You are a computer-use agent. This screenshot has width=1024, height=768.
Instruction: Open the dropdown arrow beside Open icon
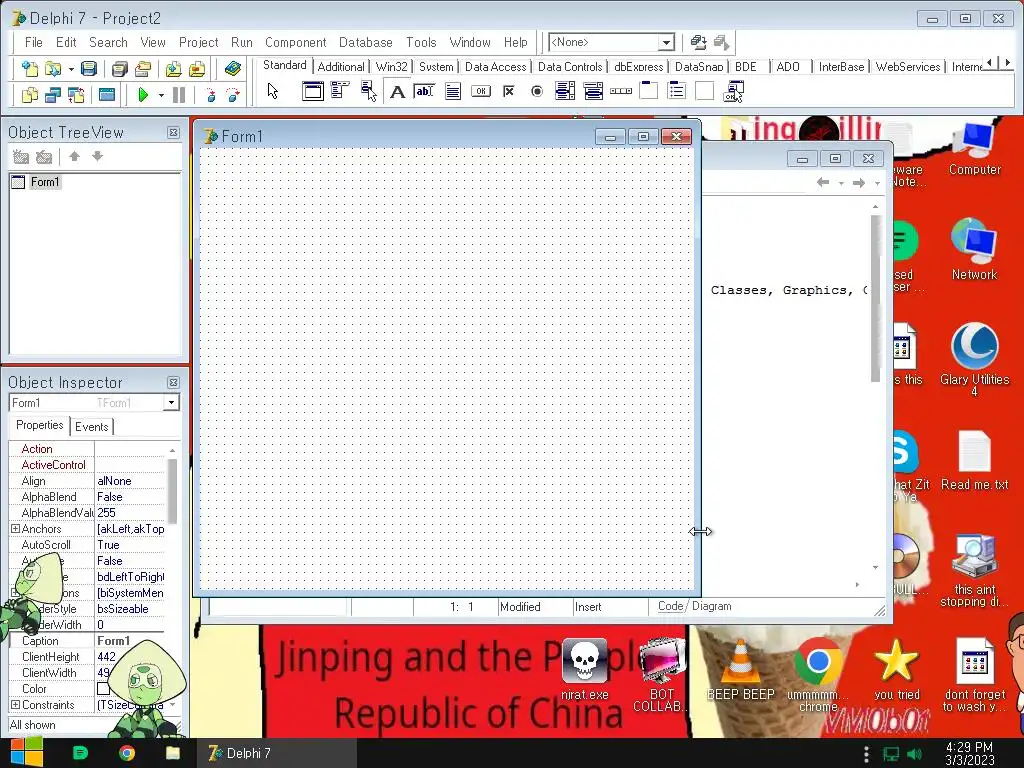(71, 69)
